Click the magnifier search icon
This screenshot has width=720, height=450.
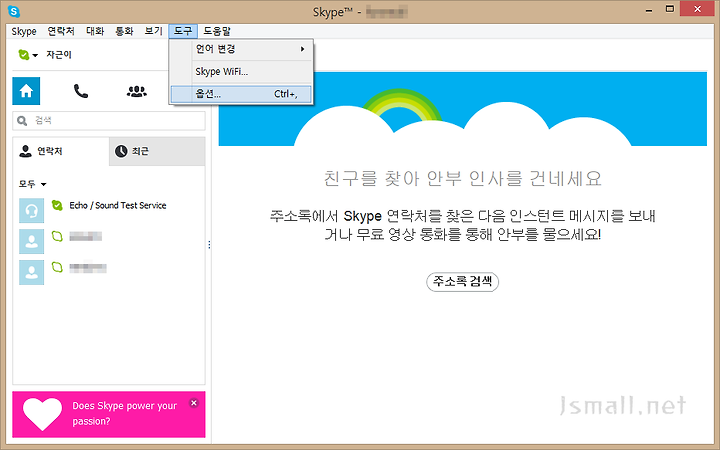coord(22,121)
